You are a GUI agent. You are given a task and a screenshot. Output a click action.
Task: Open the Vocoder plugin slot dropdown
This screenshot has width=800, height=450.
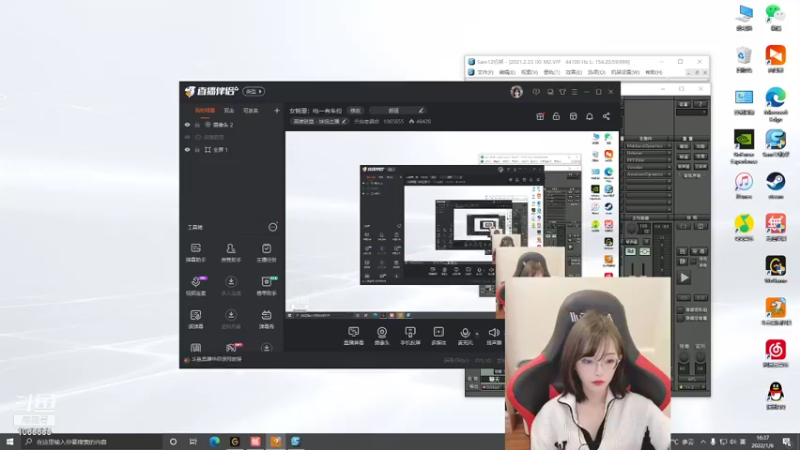point(648,167)
